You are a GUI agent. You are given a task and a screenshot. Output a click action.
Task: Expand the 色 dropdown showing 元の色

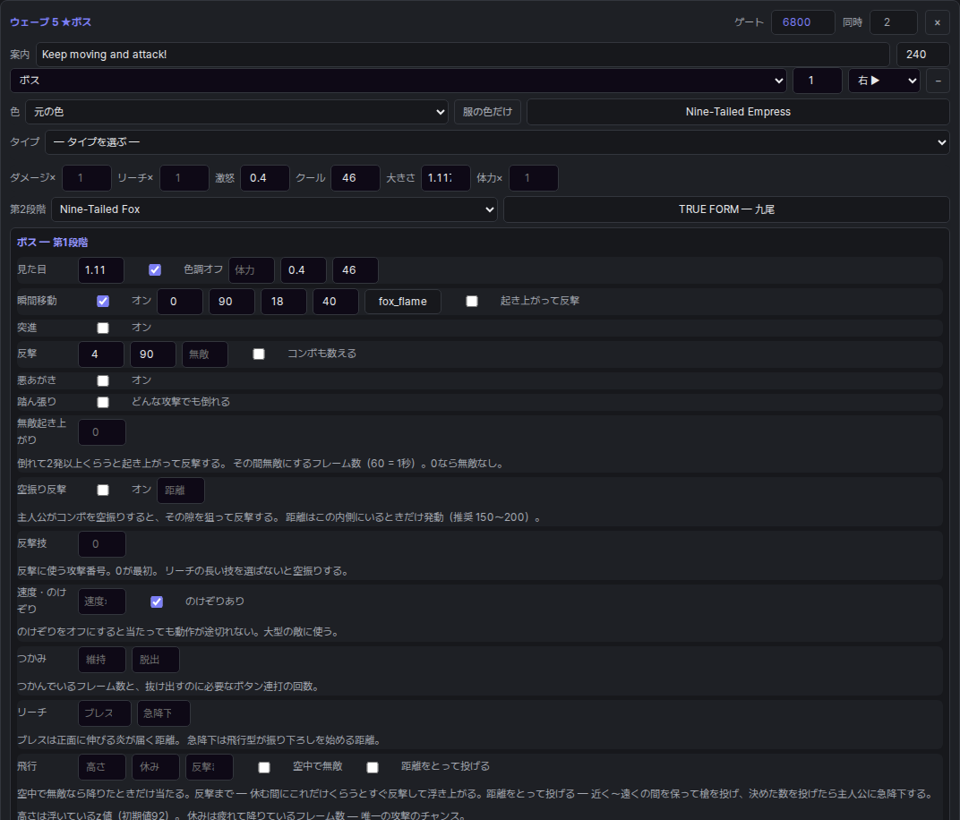[x=237, y=112]
